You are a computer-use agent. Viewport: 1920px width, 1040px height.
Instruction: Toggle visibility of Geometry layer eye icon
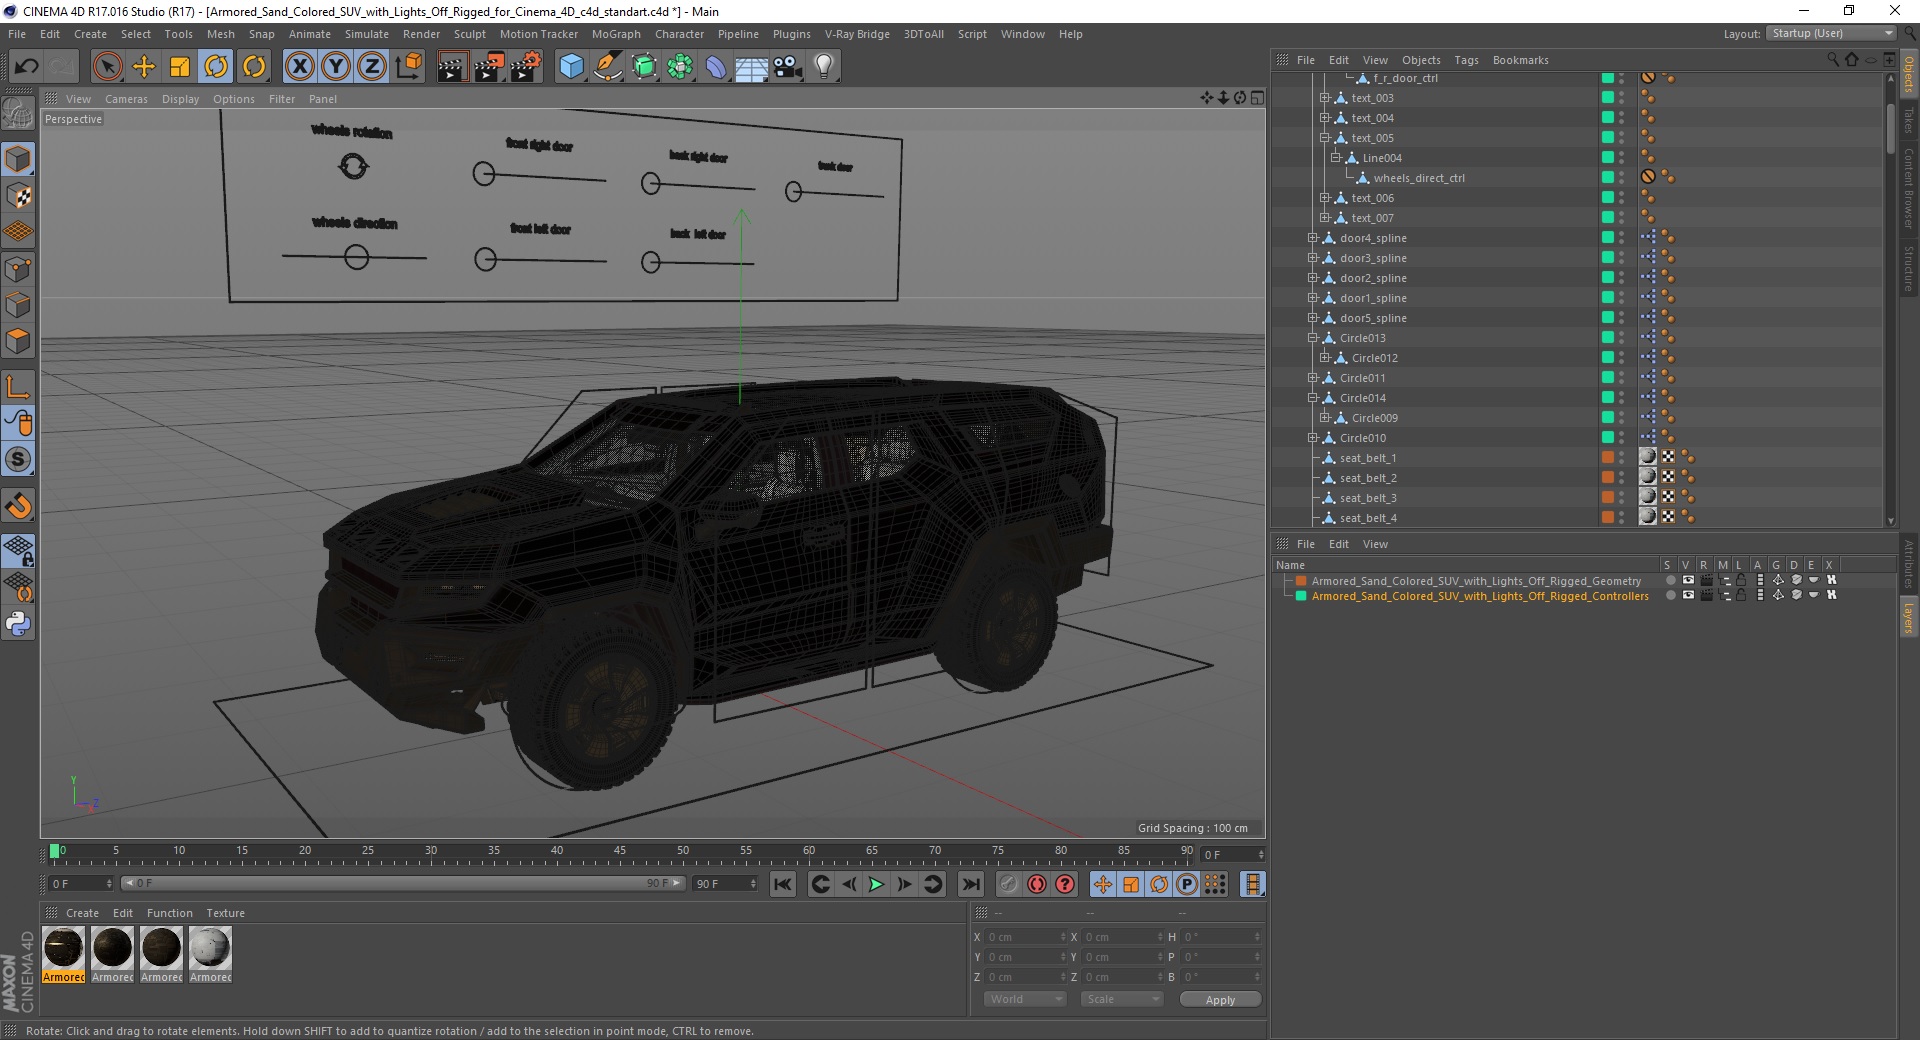[1688, 580]
